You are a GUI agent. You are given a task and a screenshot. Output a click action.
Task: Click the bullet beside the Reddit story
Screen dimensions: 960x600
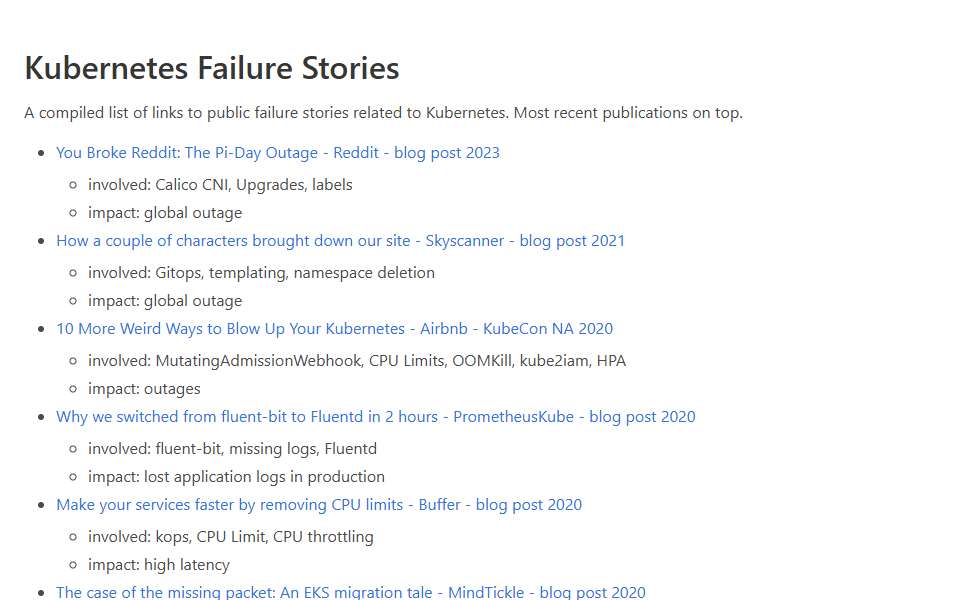click(41, 153)
